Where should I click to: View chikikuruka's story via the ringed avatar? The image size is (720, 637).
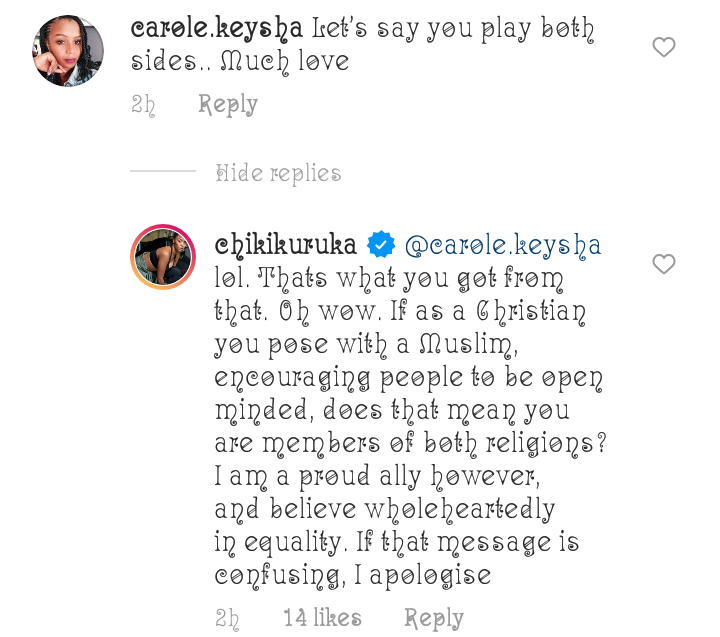(163, 257)
